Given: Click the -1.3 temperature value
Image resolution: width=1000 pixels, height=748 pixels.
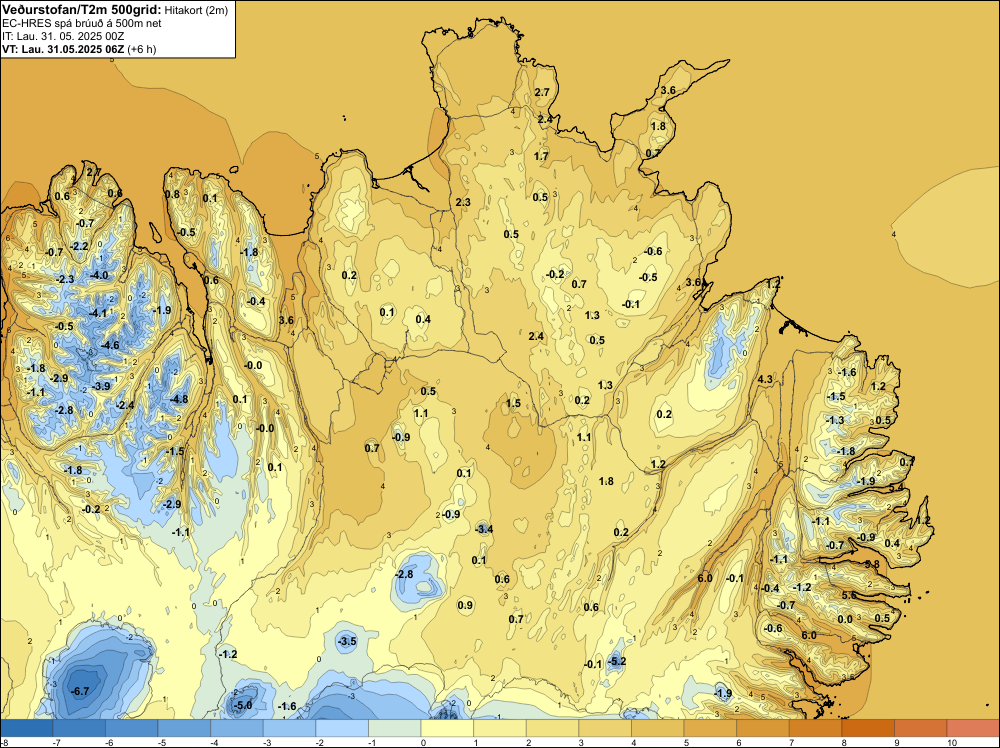Looking at the screenshot, I should click(x=835, y=420).
